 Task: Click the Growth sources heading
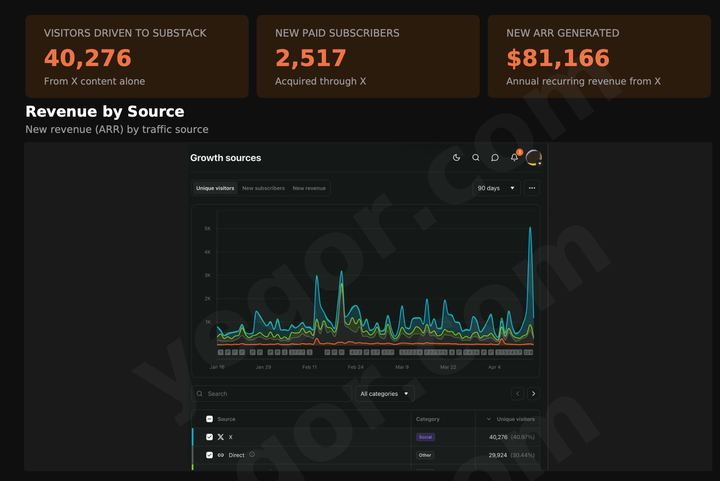tap(225, 158)
